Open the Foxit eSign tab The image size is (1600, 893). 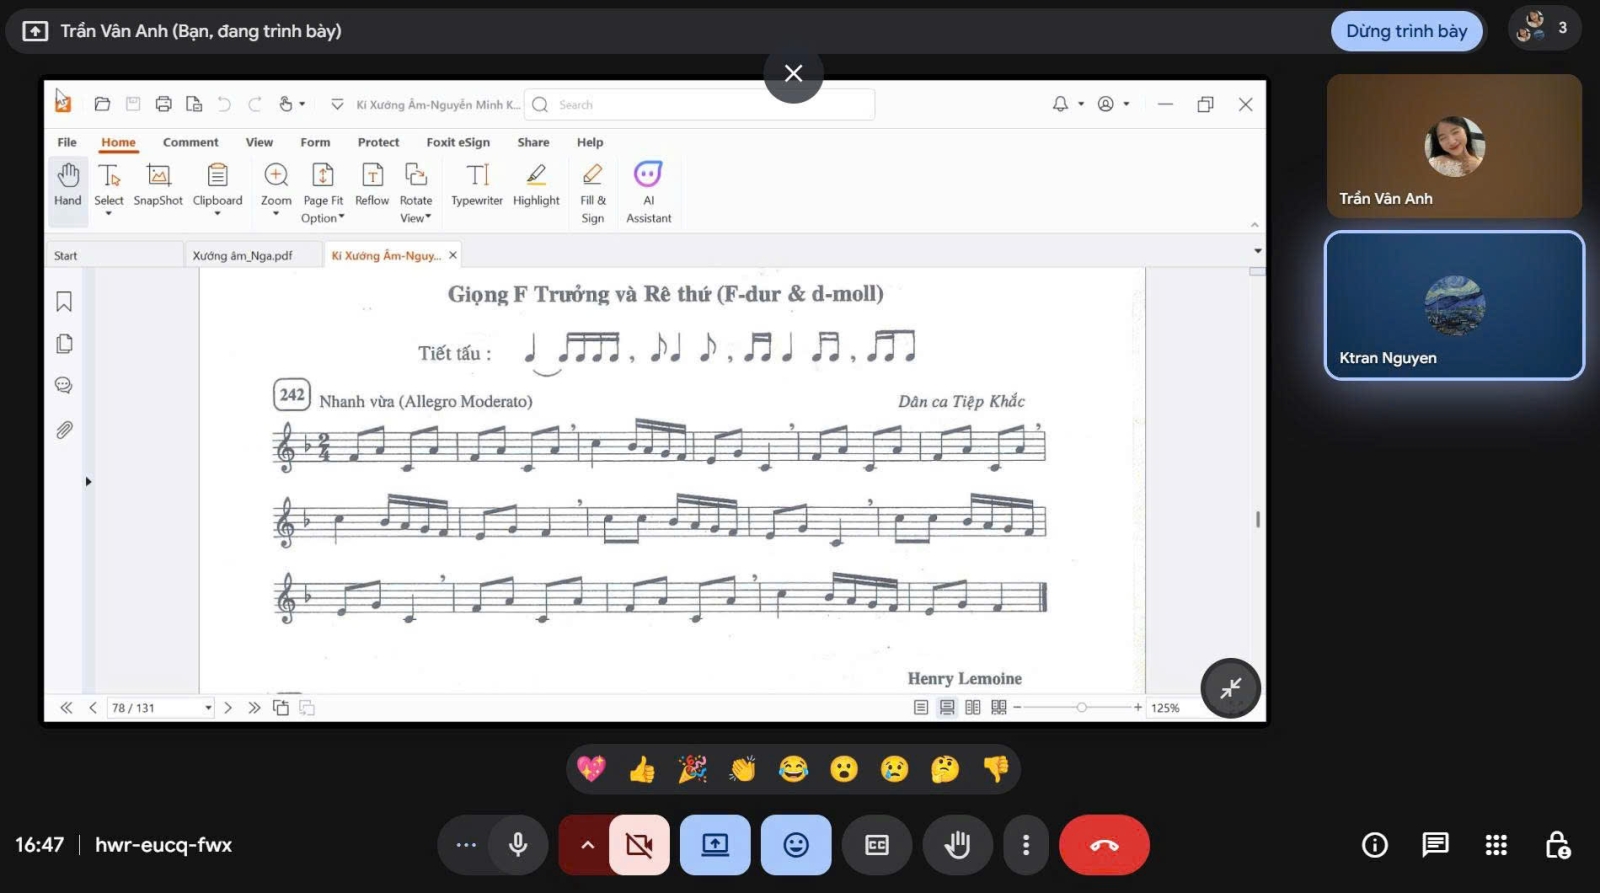(x=458, y=142)
